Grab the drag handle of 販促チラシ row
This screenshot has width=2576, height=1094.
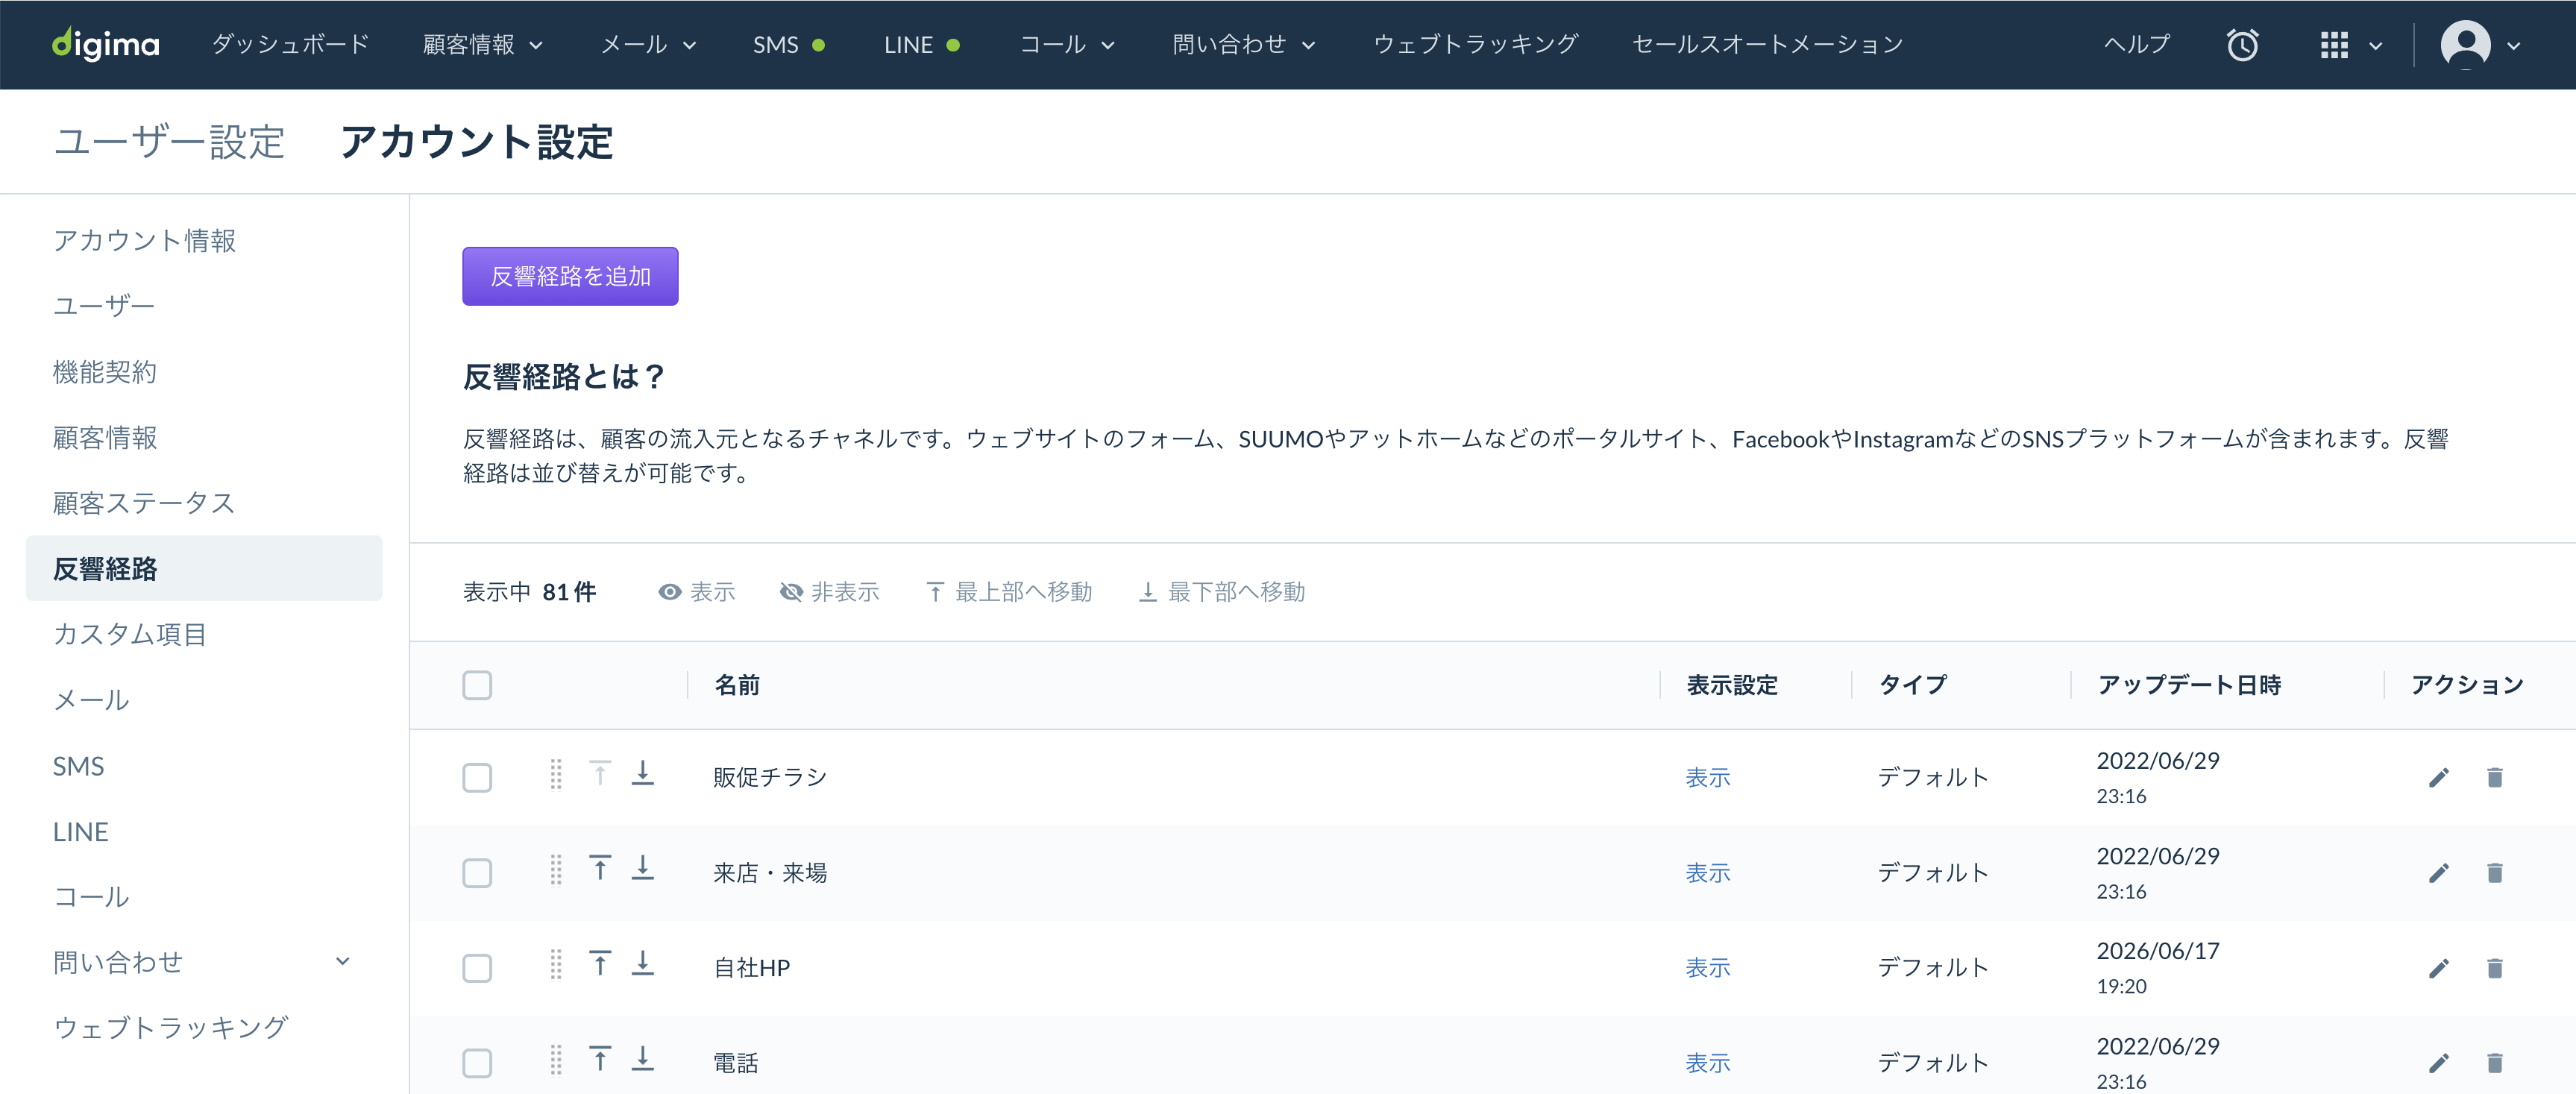(556, 774)
